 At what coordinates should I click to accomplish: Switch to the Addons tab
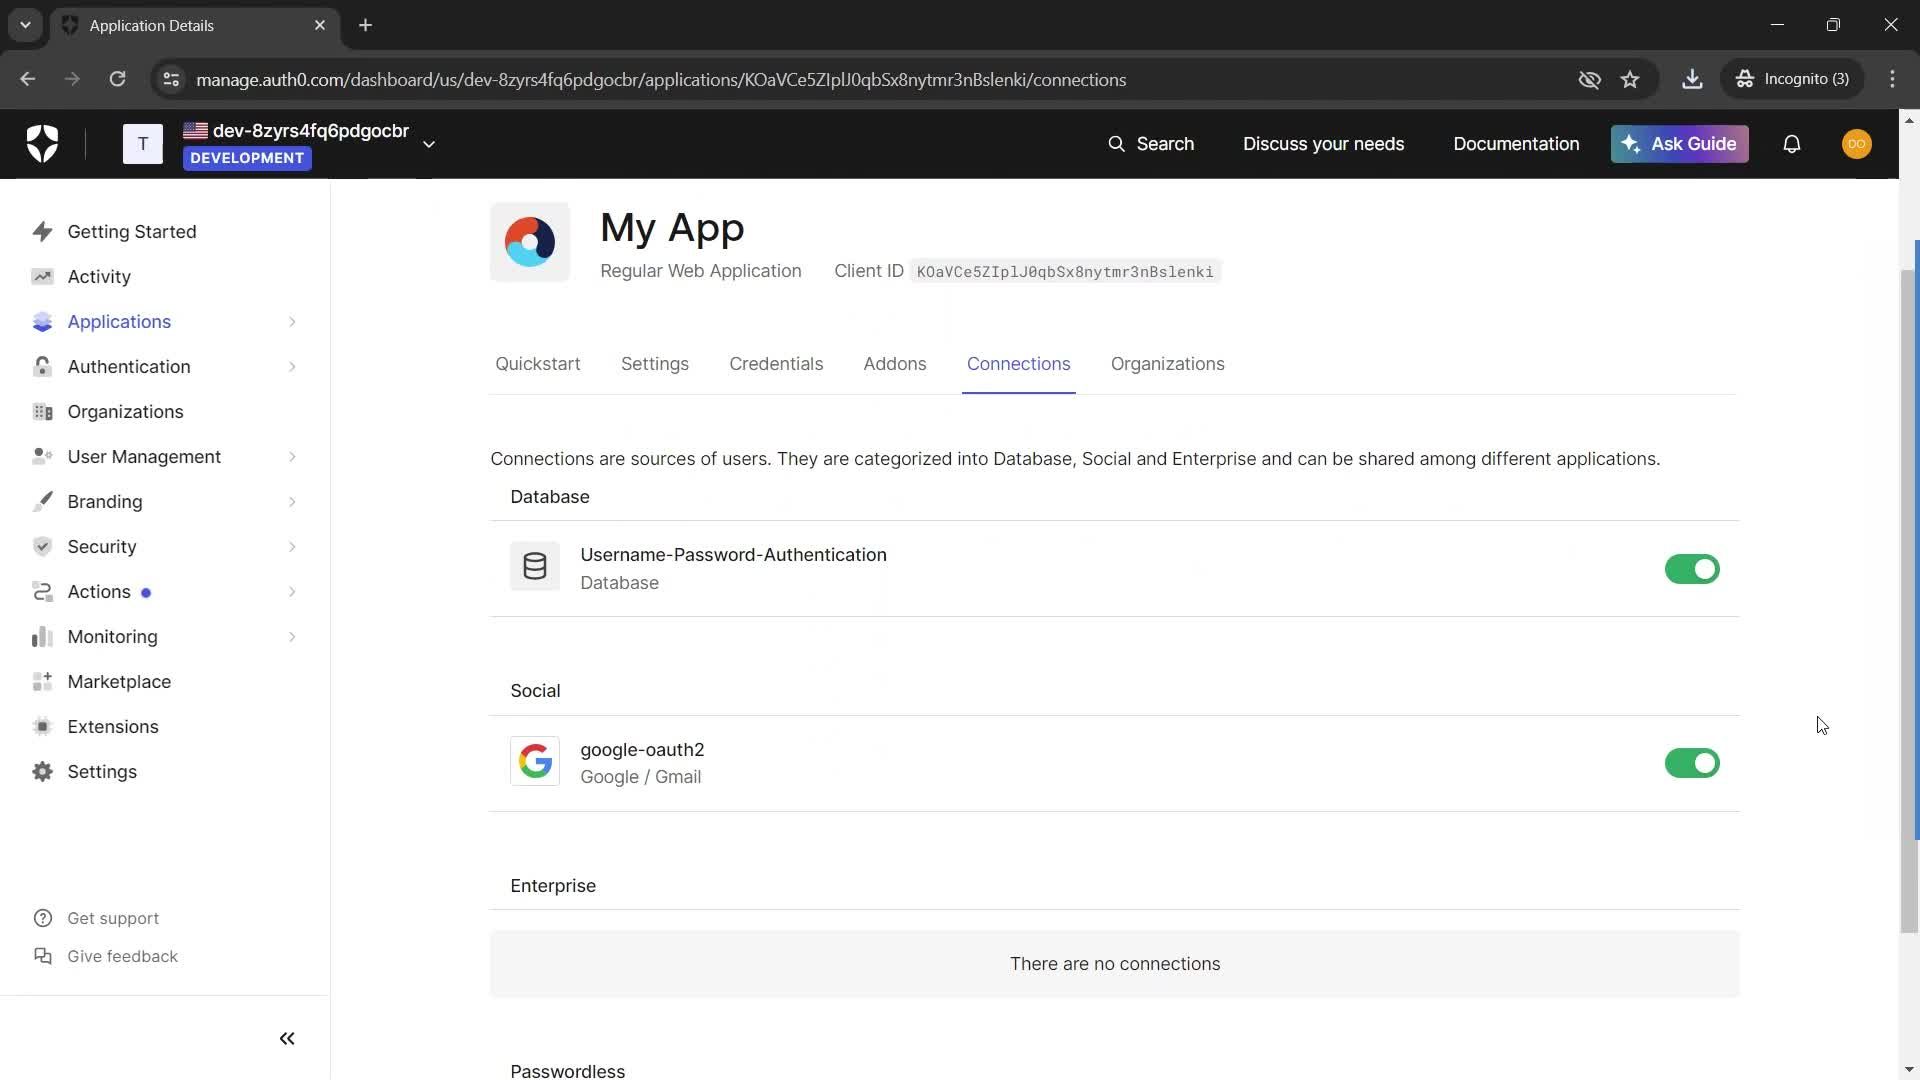895,364
